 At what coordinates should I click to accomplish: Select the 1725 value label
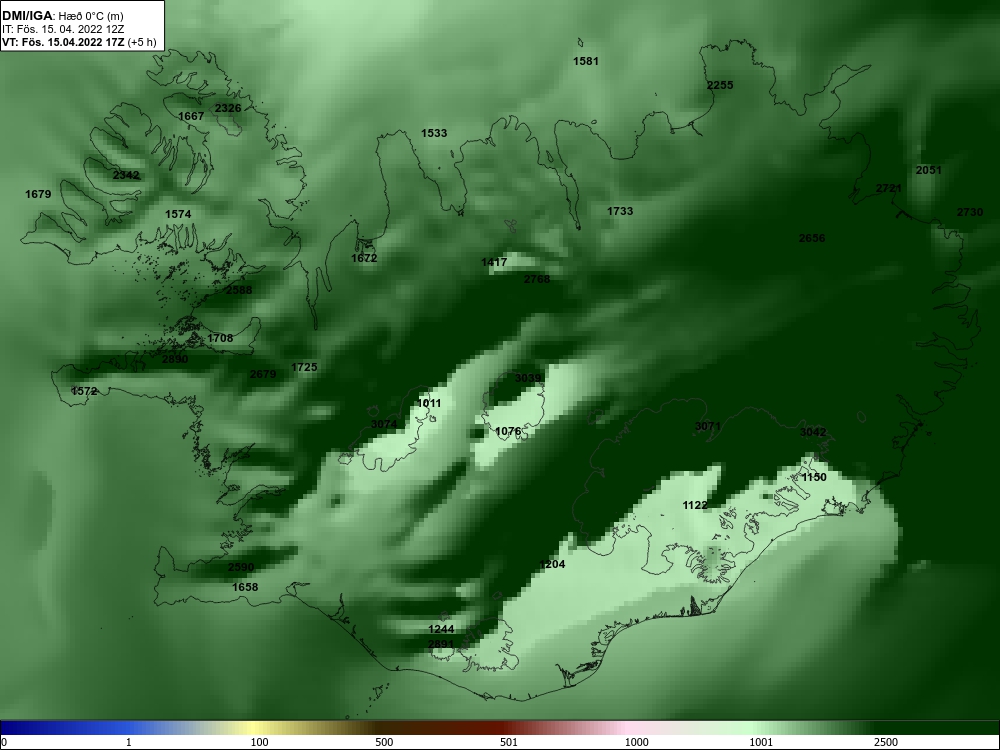[304, 367]
